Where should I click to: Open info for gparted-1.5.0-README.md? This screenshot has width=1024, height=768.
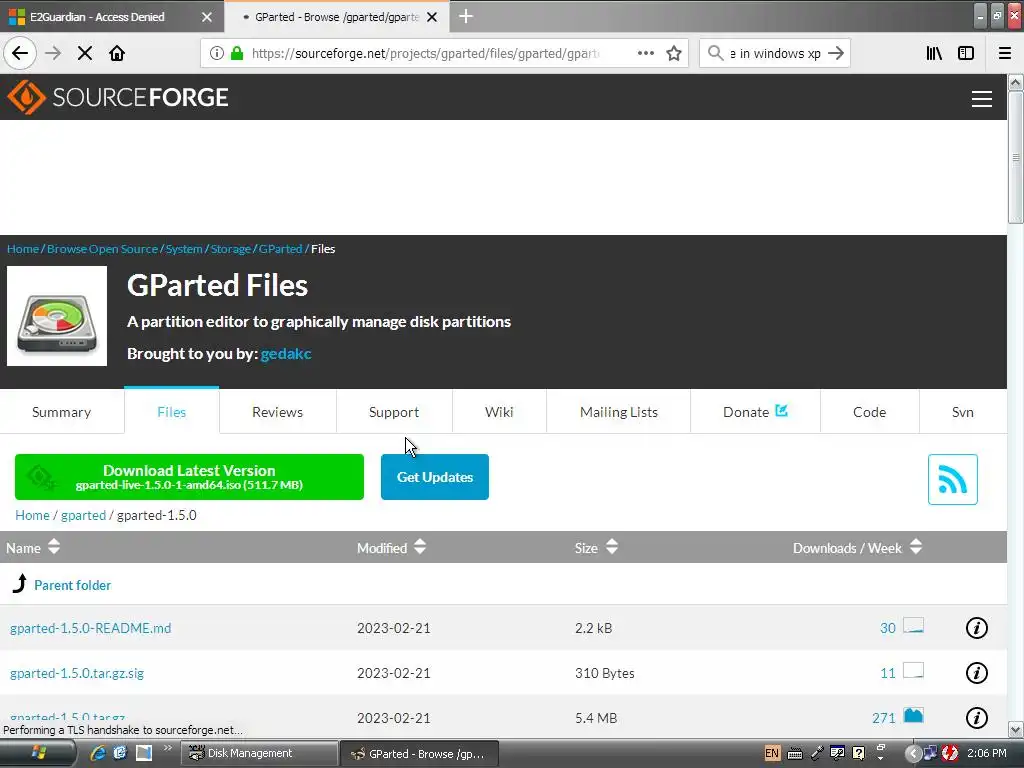(x=976, y=628)
